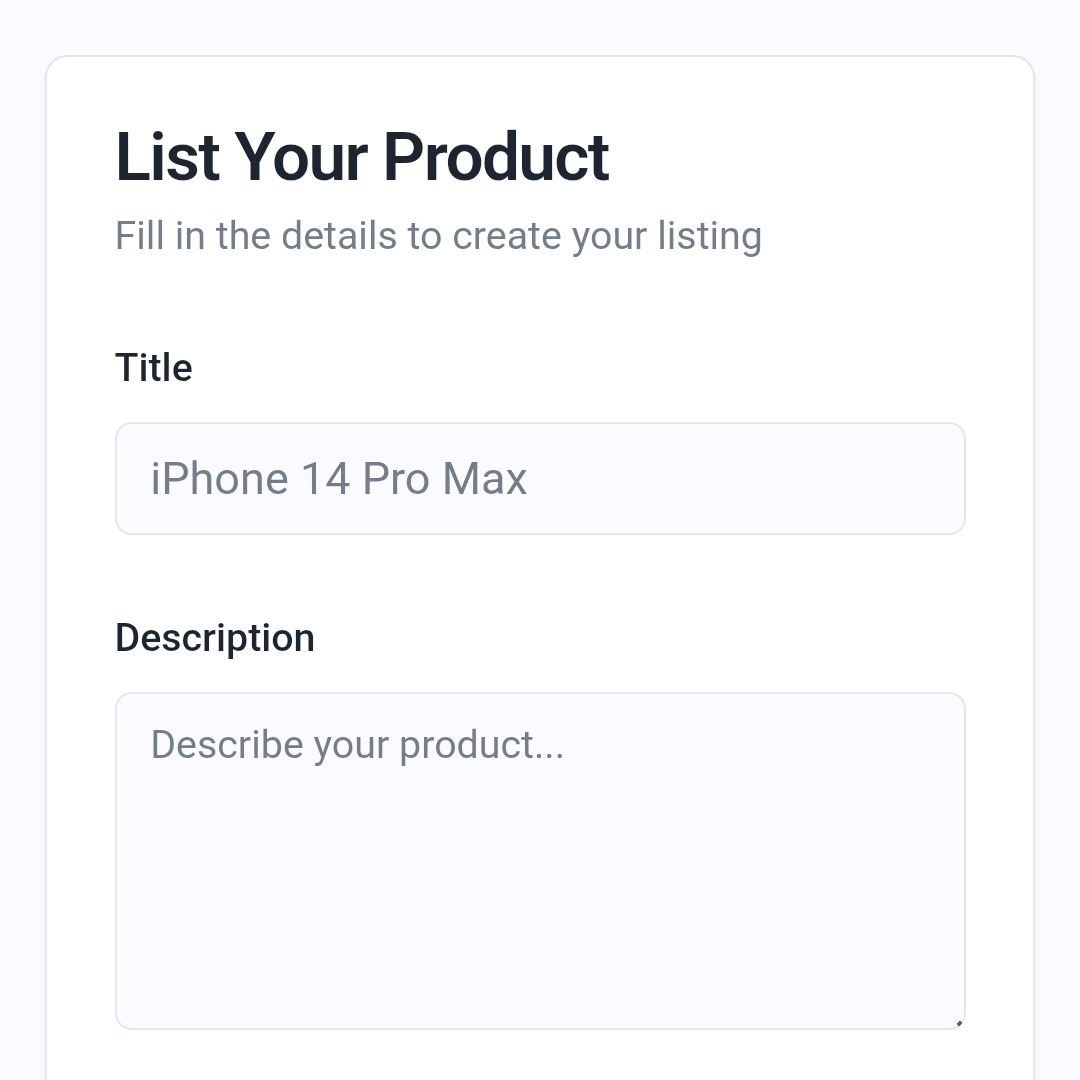Click the "Fill in the details" subtitle

tap(438, 237)
